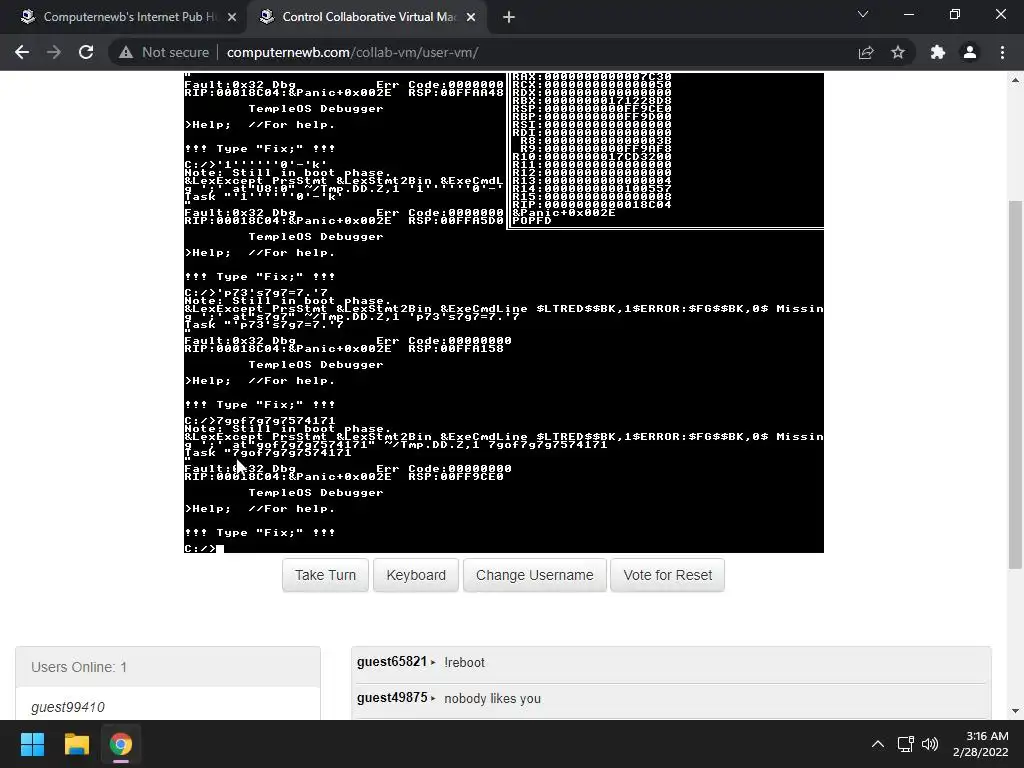1024x768 pixels.
Task: Close the Computernewb's Internet Pub tab
Action: [x=232, y=17]
